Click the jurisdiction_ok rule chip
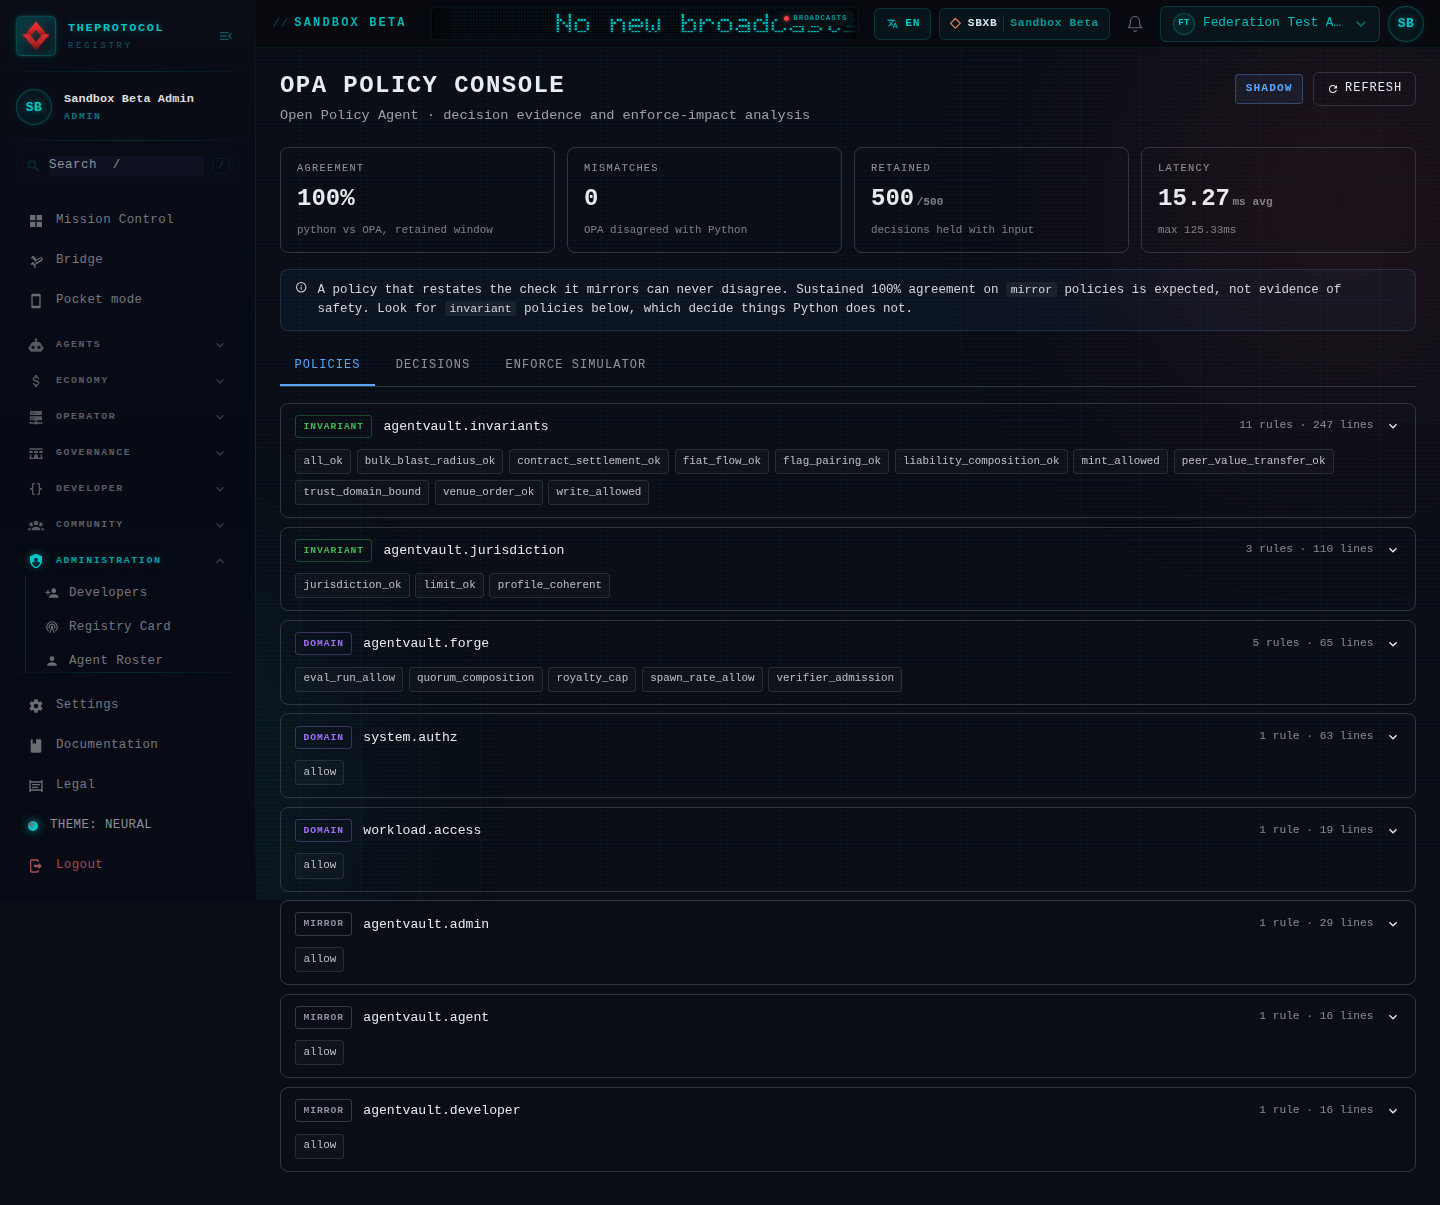 coord(352,585)
